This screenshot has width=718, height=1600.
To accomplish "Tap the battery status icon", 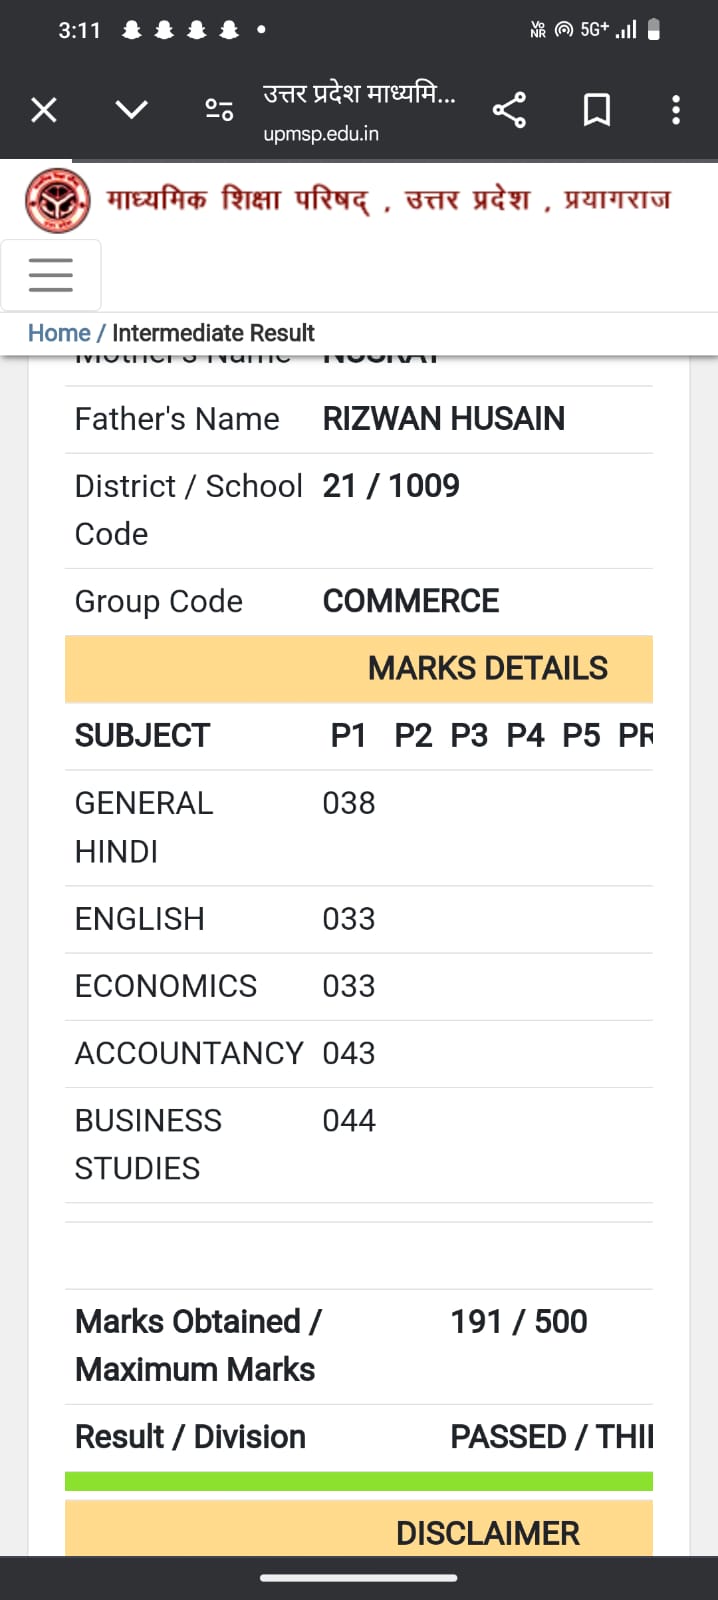I will point(654,29).
